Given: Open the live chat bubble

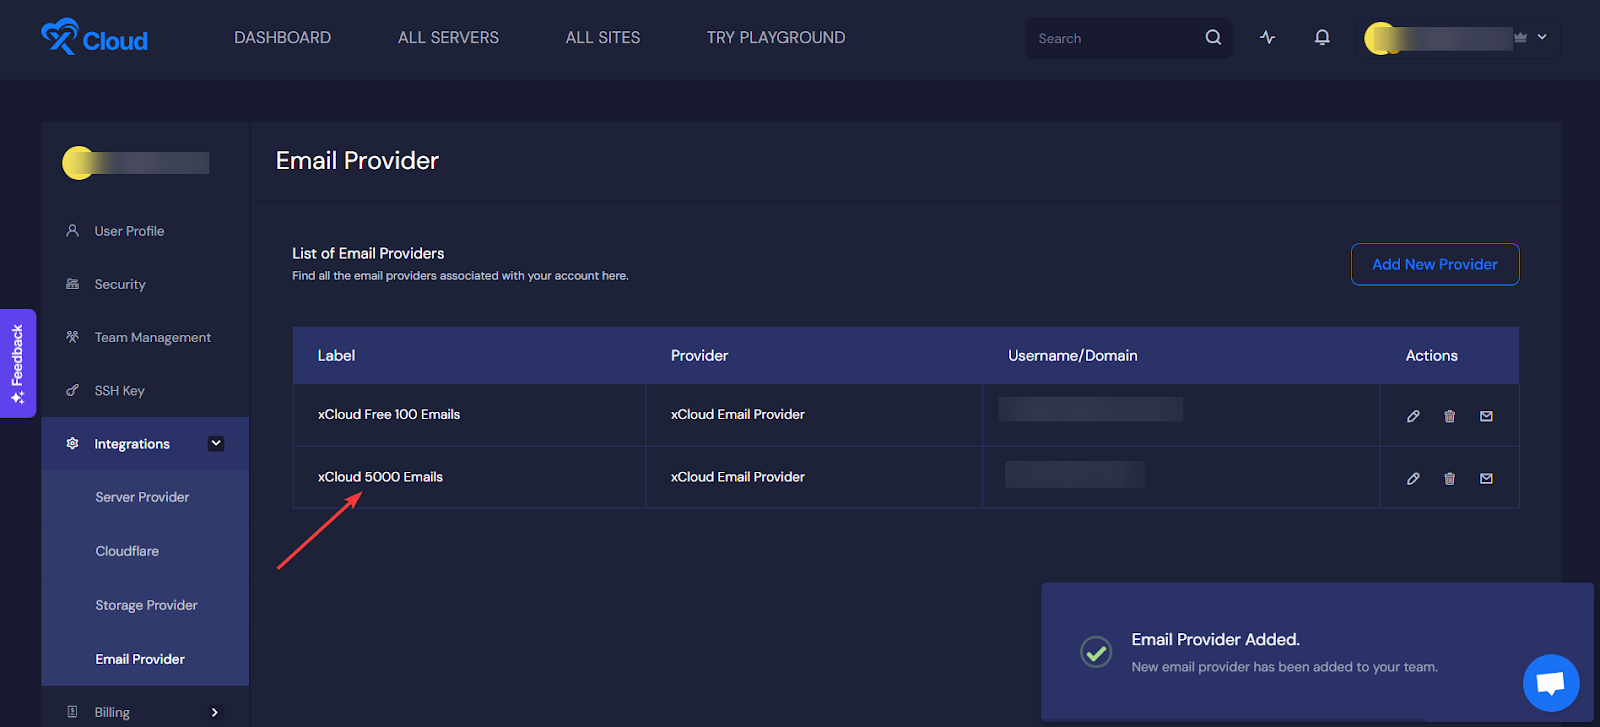Looking at the screenshot, I should pyautogui.click(x=1551, y=683).
